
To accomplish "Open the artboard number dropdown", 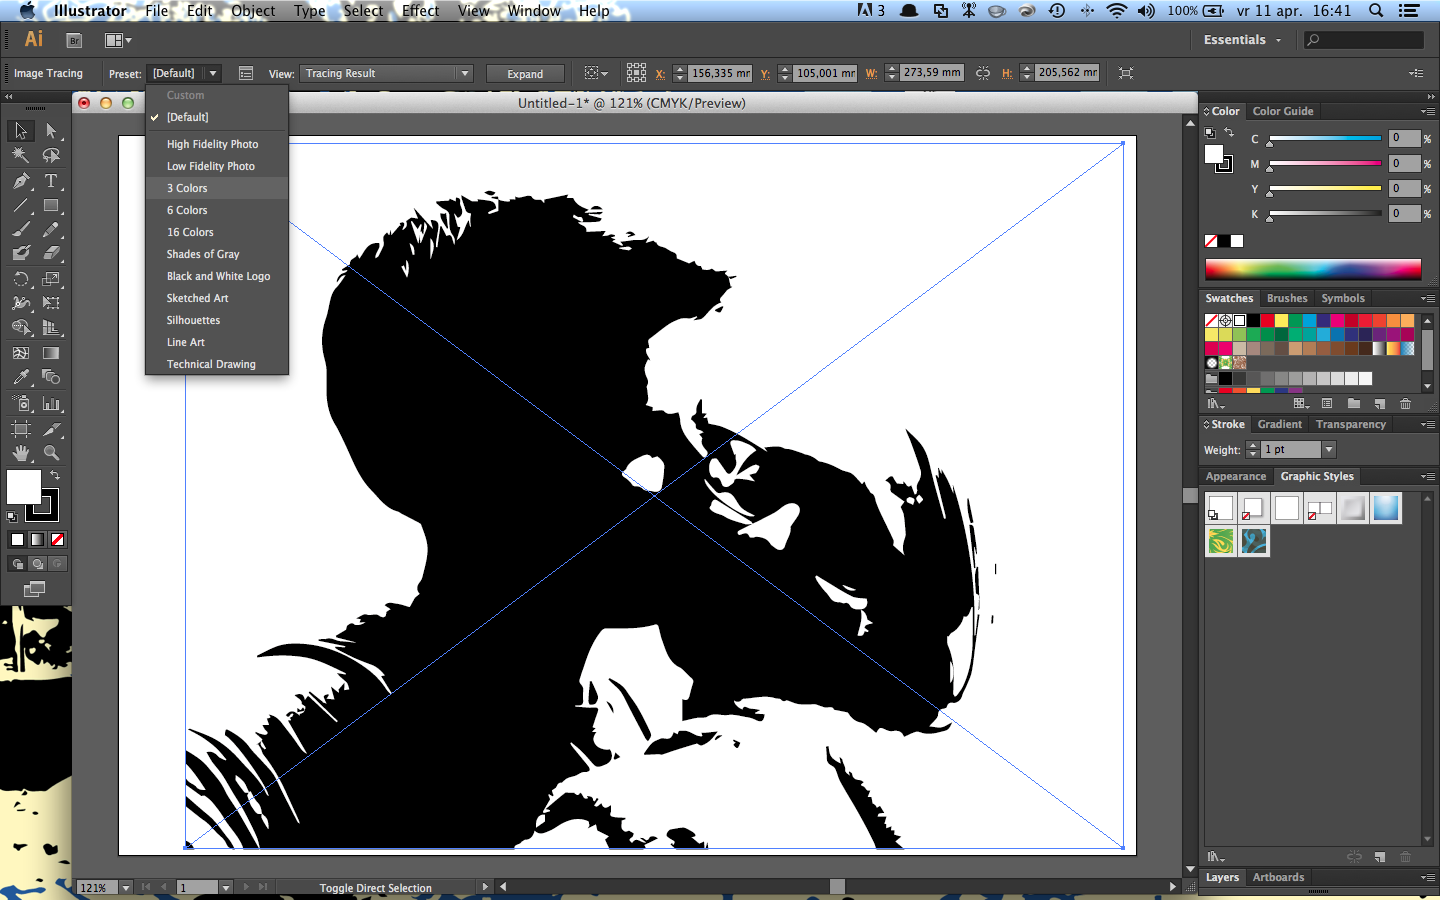I will point(226,887).
